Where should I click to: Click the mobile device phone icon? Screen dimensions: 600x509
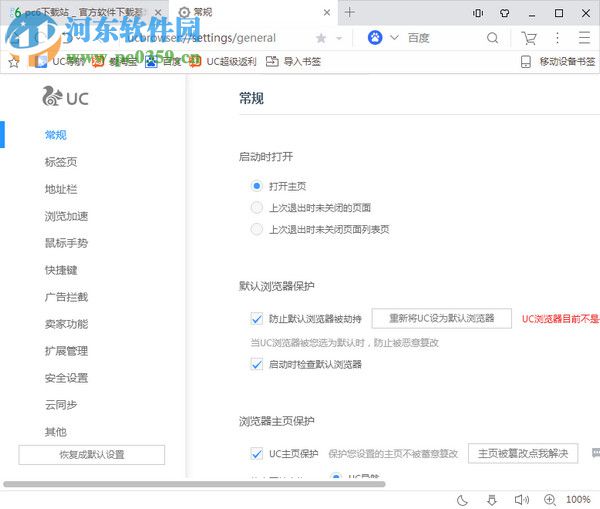pos(526,62)
